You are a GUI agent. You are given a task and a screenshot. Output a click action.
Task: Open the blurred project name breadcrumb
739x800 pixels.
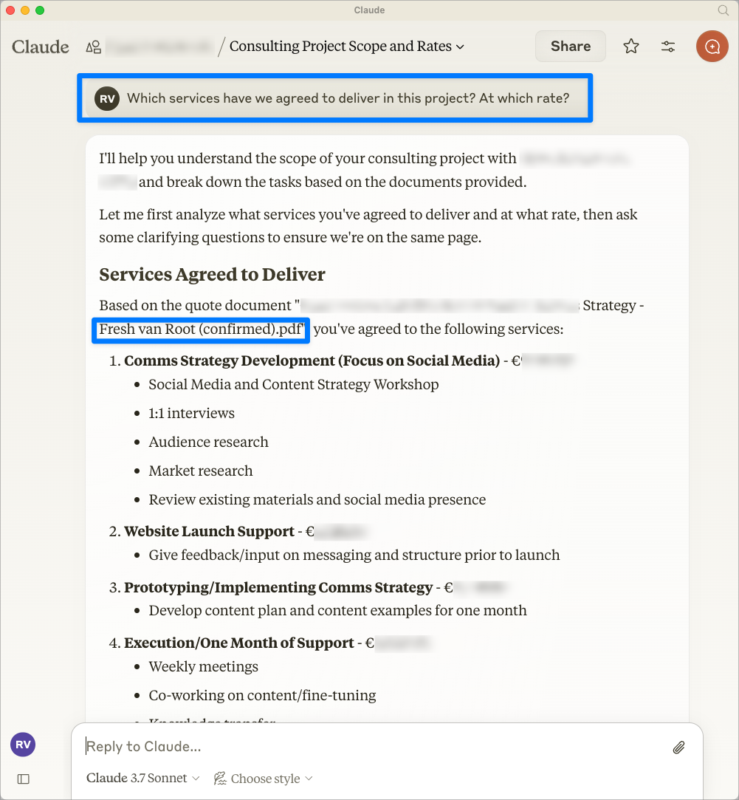pos(161,46)
